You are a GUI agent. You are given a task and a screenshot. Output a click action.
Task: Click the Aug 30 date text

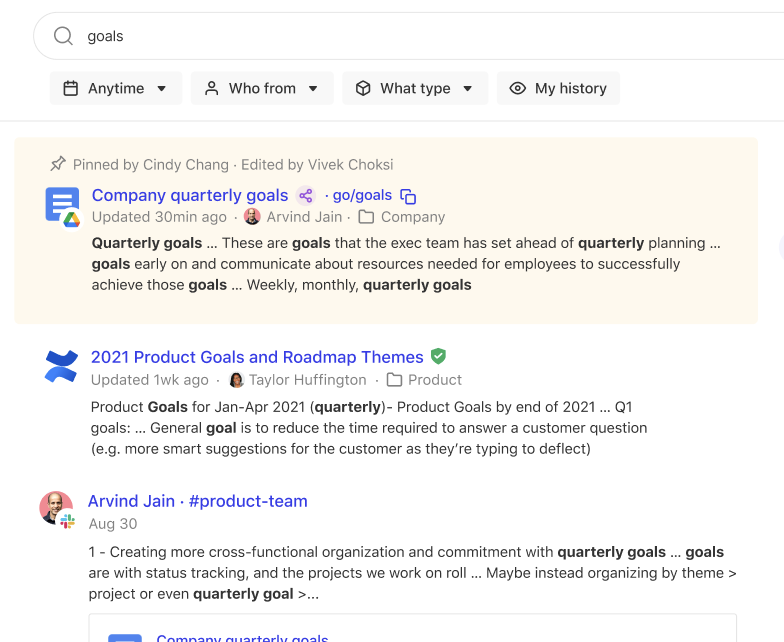point(113,524)
